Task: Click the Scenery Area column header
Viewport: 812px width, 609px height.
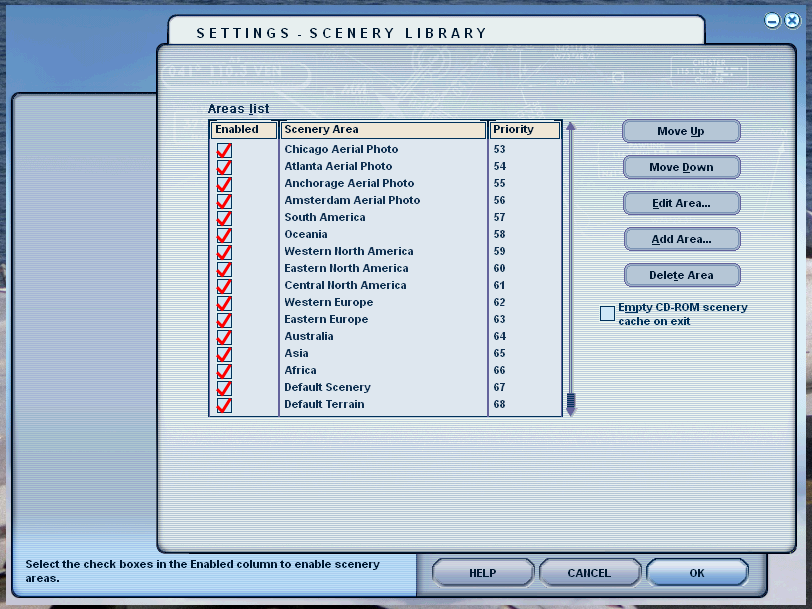Action: point(383,129)
